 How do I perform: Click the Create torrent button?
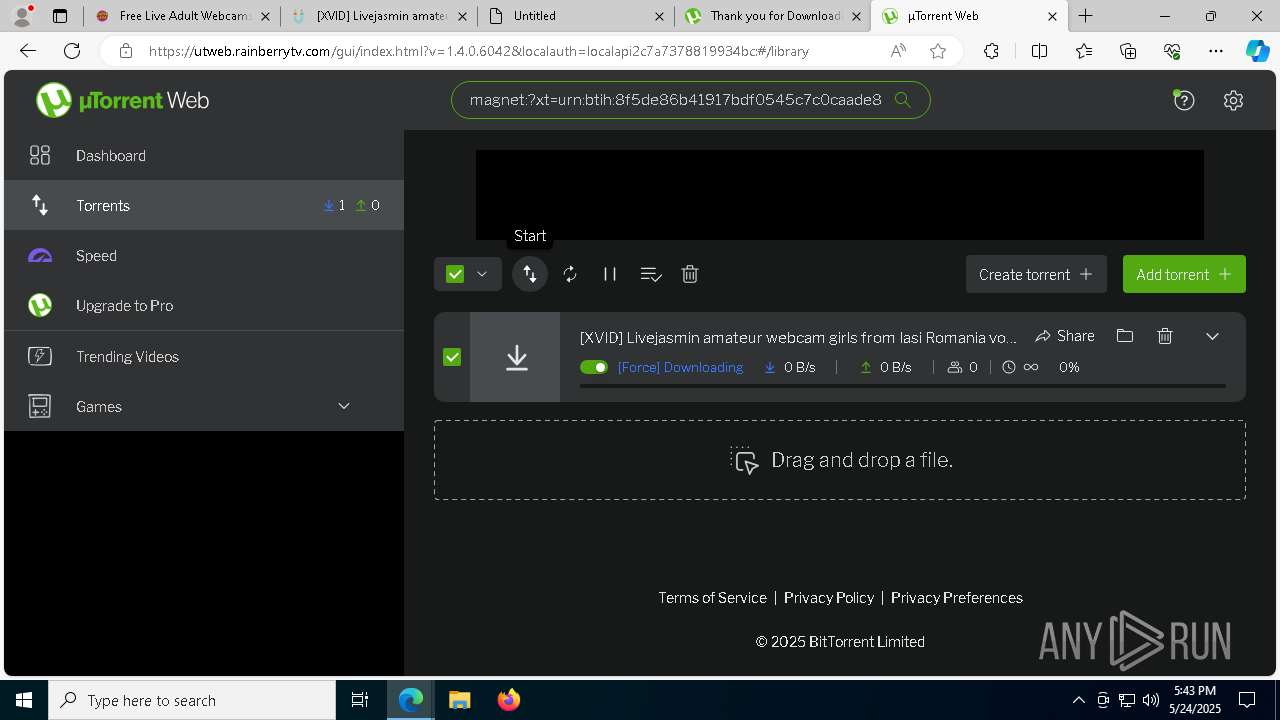[x=1036, y=274]
